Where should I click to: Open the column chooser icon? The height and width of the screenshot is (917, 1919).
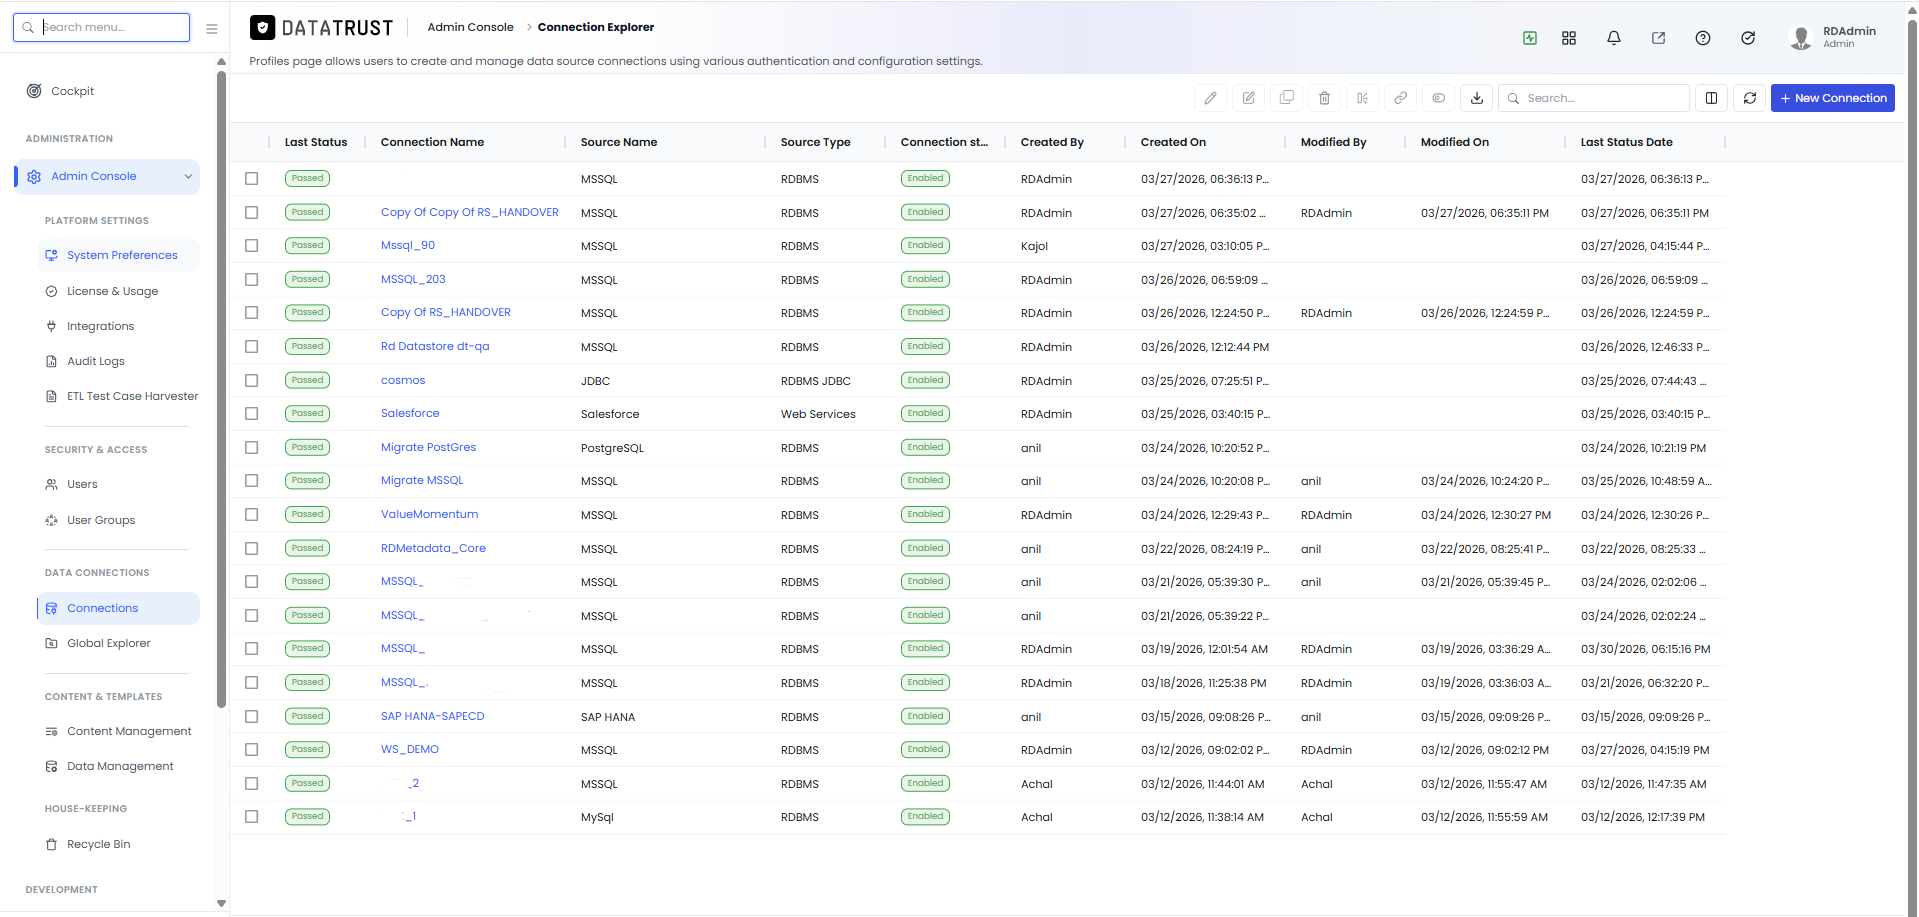pyautogui.click(x=1711, y=98)
